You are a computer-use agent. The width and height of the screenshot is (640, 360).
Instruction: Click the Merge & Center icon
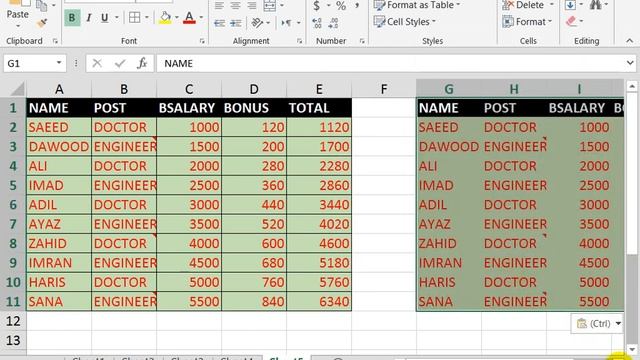pos(269,5)
